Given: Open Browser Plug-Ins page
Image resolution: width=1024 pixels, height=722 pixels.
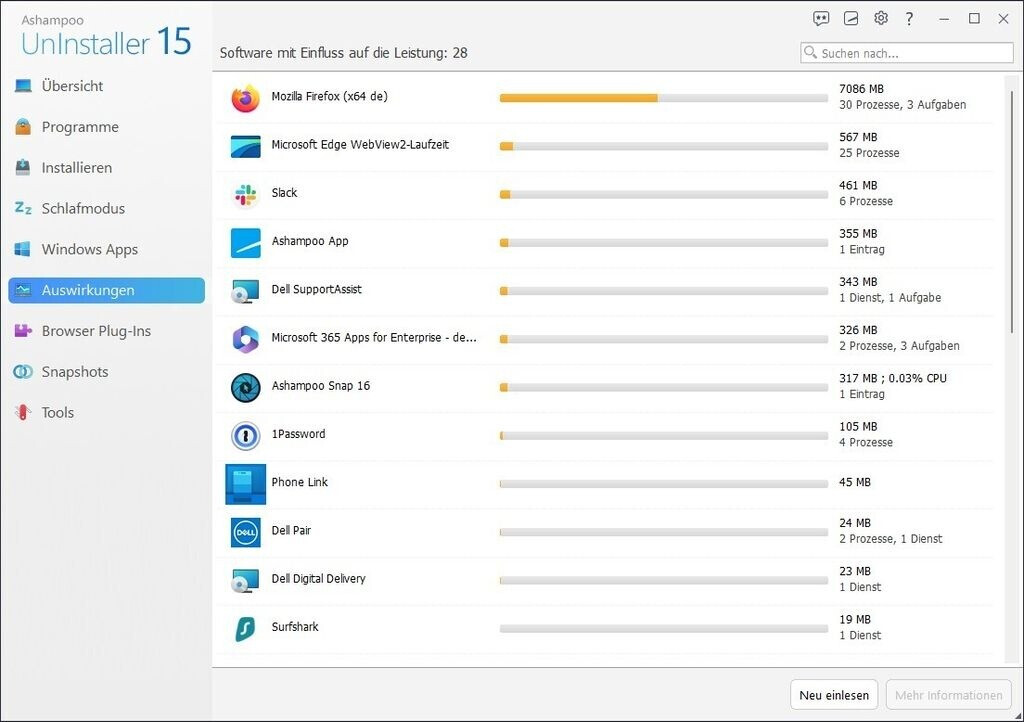Looking at the screenshot, I should click(96, 331).
